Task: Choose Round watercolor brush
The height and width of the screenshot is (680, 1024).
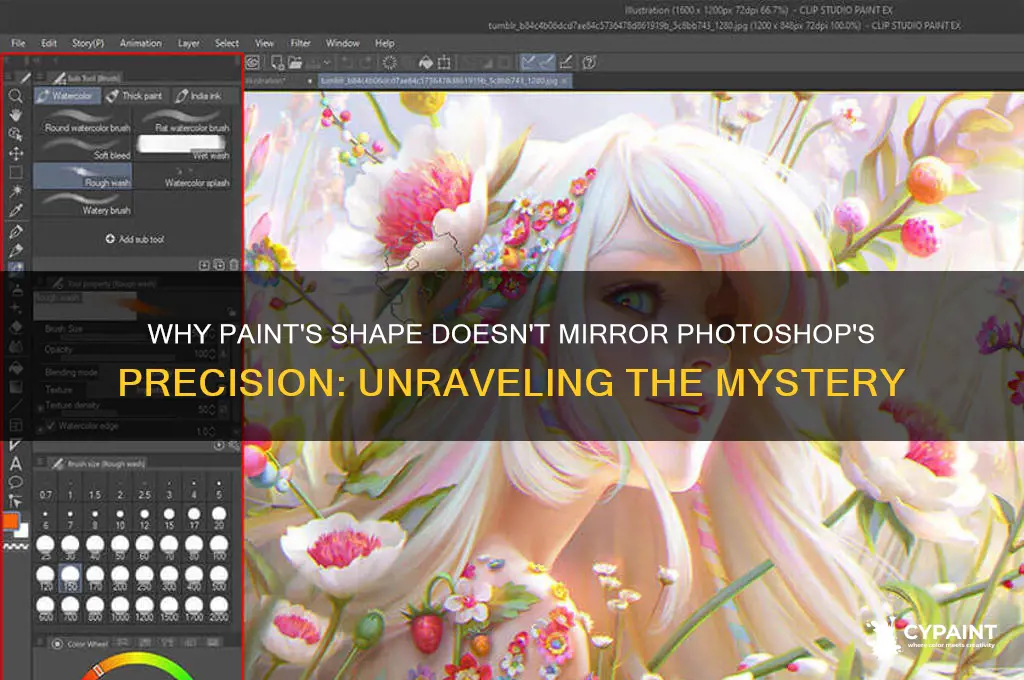Action: pyautogui.click(x=83, y=122)
